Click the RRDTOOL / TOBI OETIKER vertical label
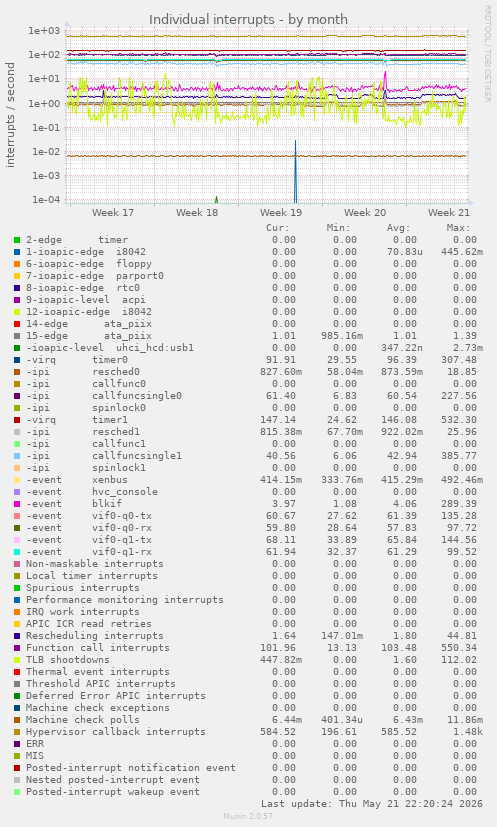Image resolution: width=497 pixels, height=827 pixels. coord(487,53)
